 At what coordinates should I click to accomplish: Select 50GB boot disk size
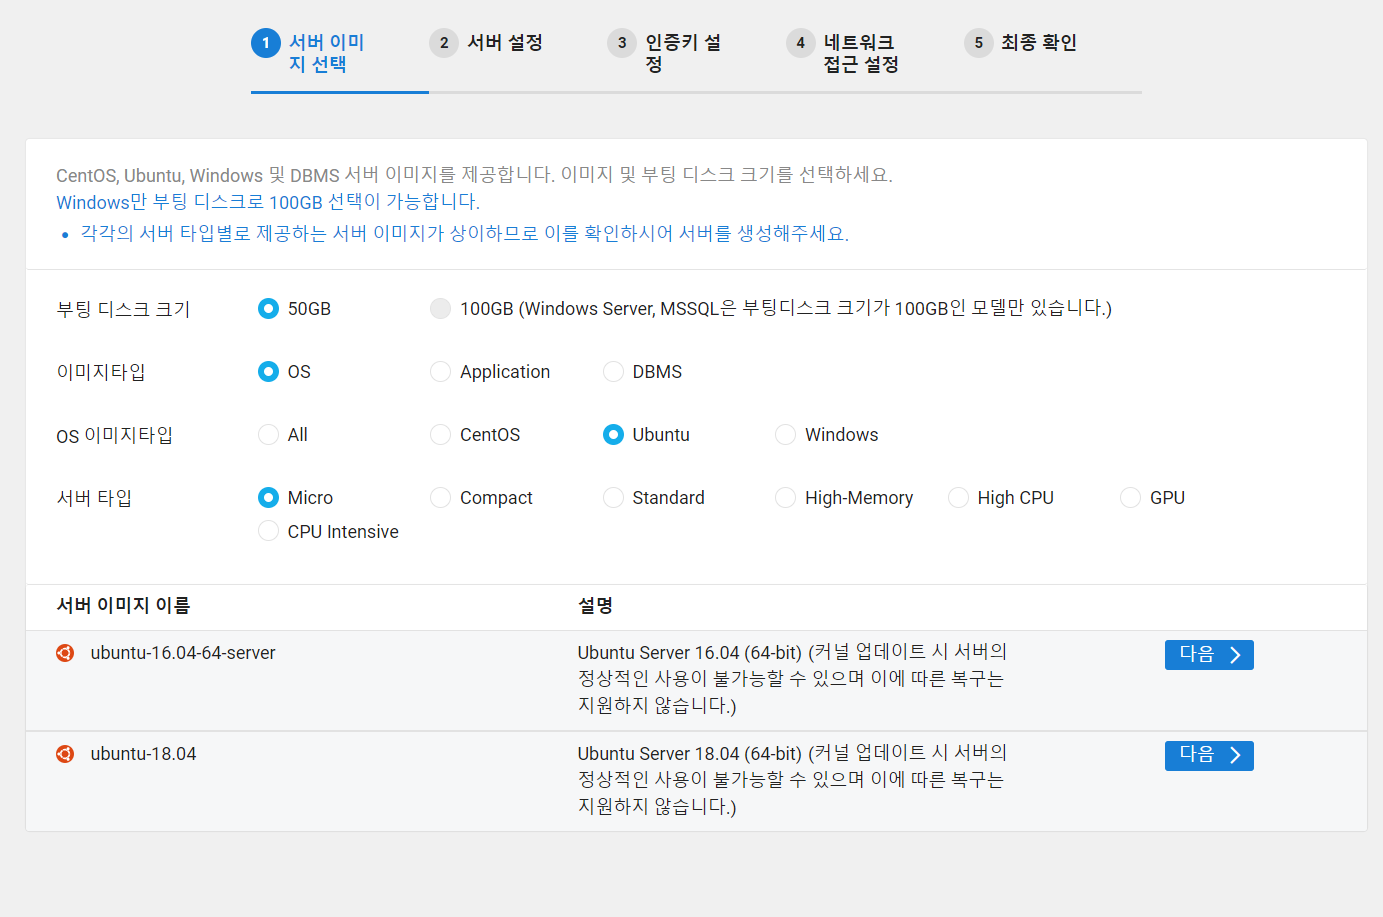[x=268, y=308]
